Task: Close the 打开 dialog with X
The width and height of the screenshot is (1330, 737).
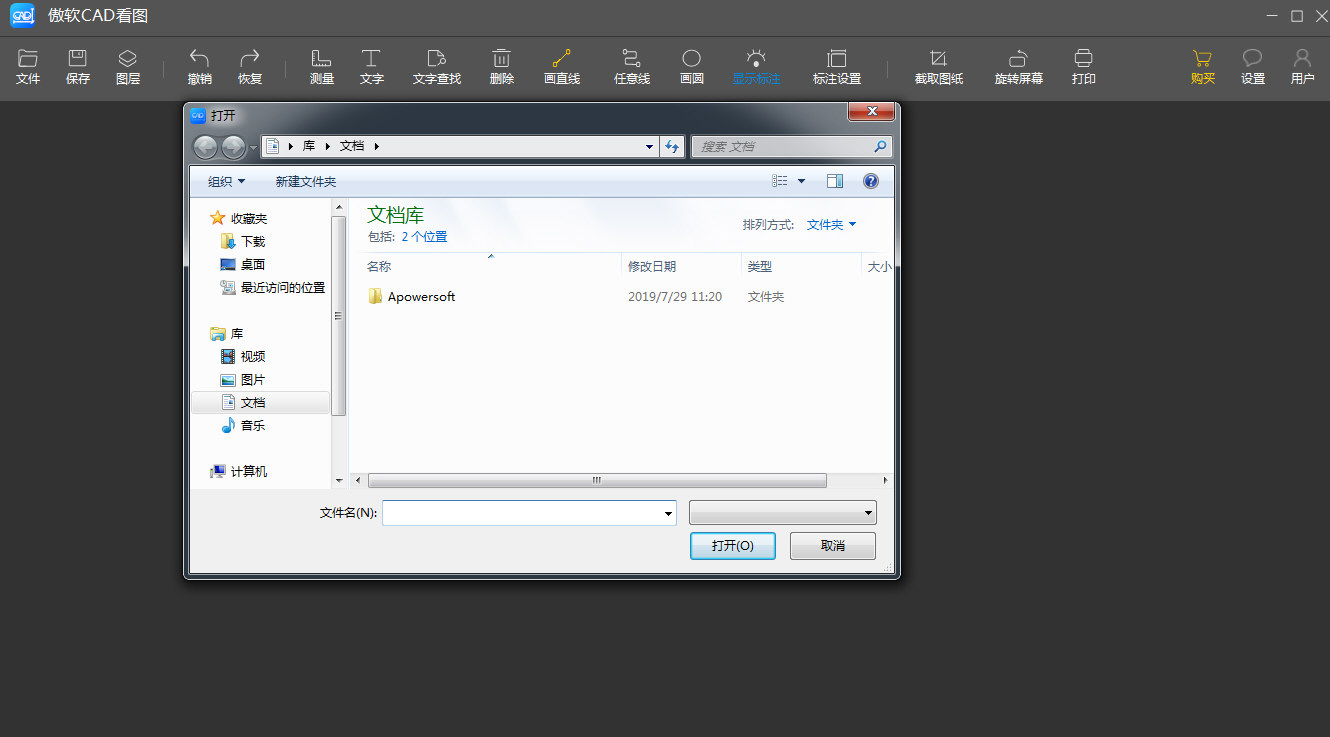Action: pyautogui.click(x=870, y=111)
